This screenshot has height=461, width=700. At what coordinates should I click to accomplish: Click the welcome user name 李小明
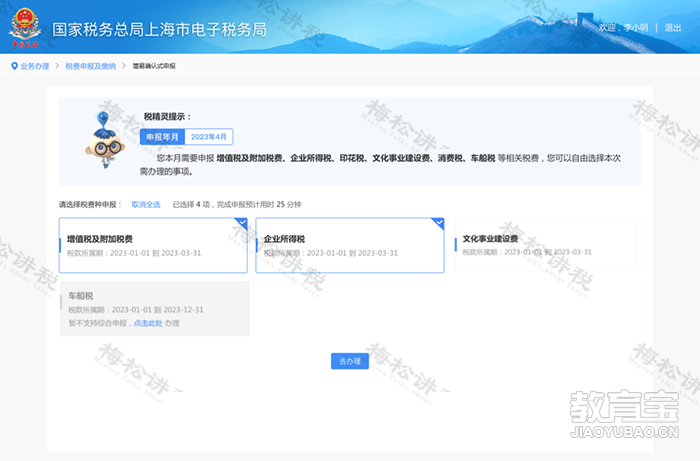636,28
